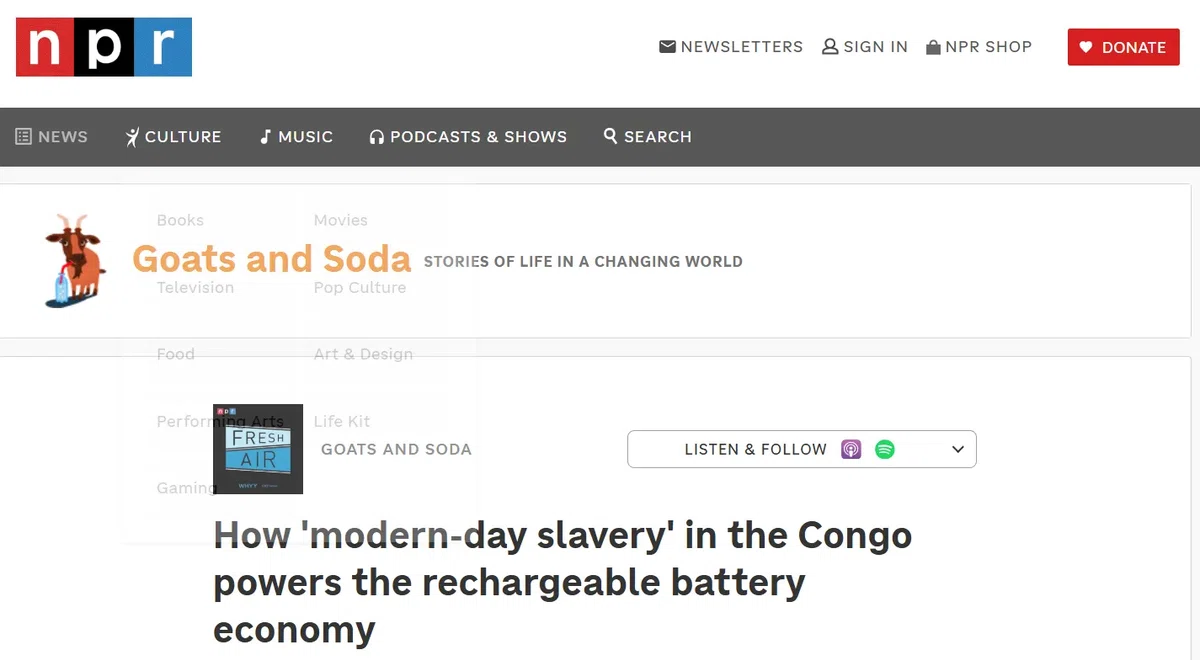The width and height of the screenshot is (1200, 660).
Task: Click the Sign In person icon
Action: tap(830, 47)
